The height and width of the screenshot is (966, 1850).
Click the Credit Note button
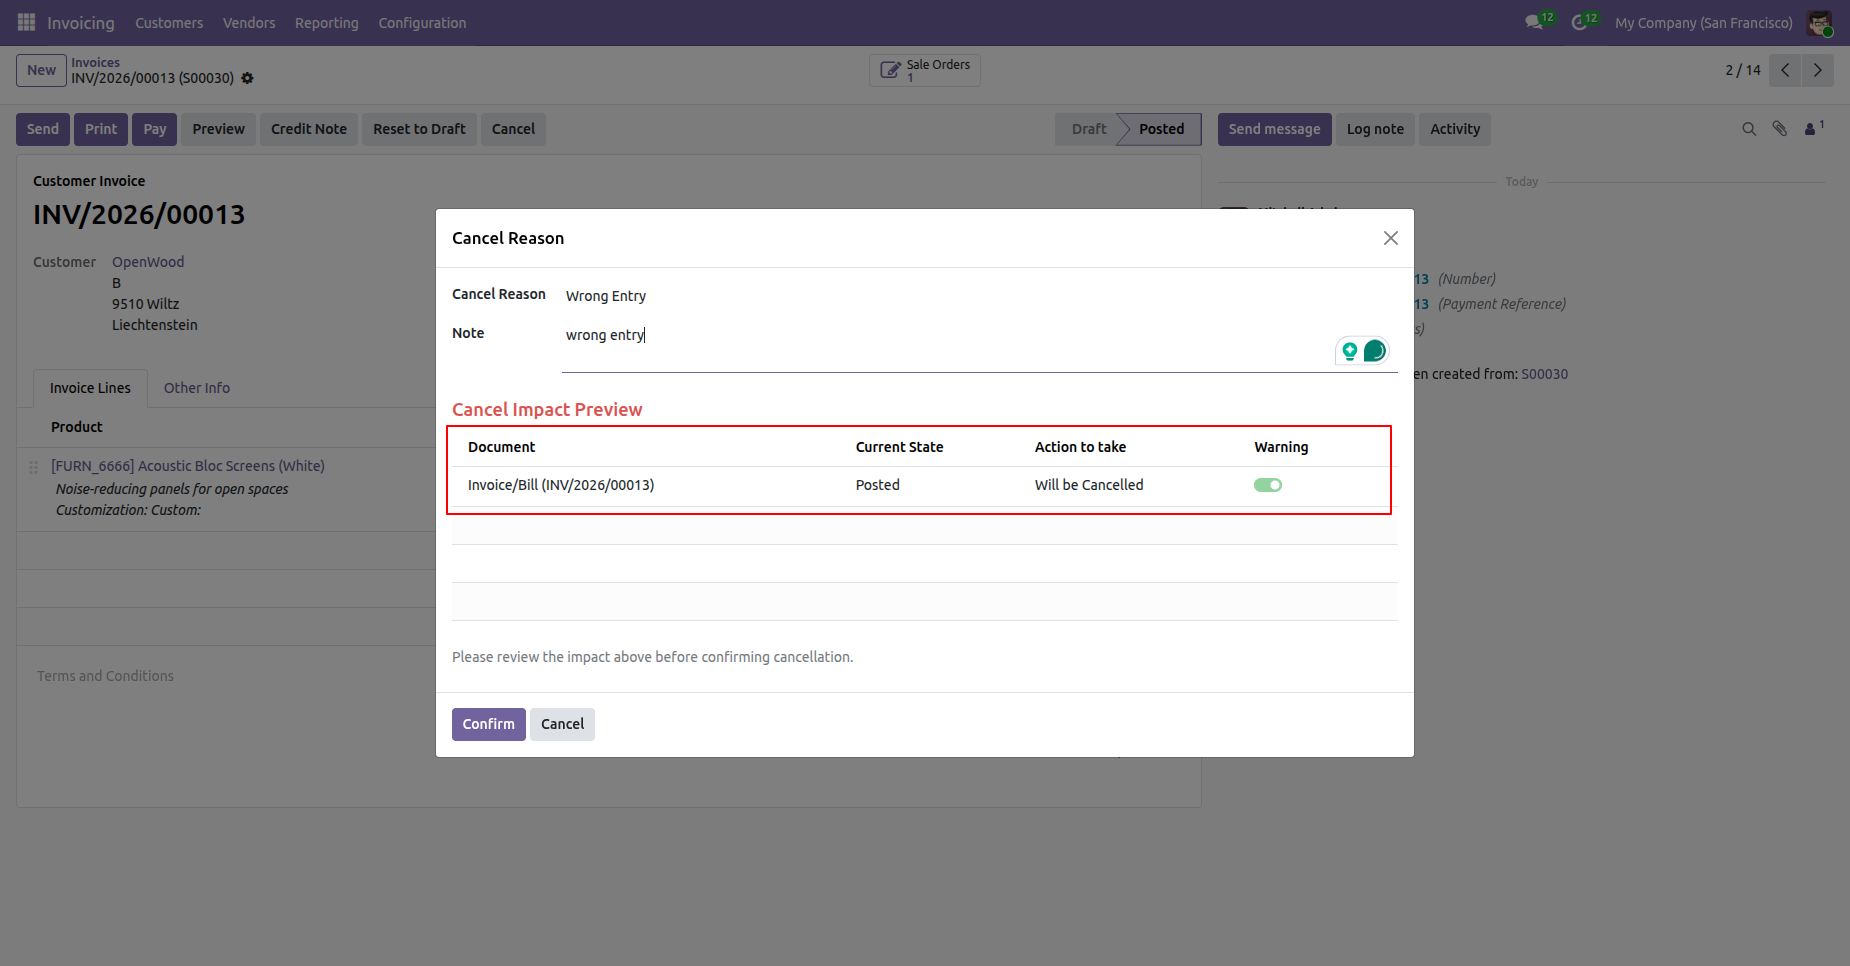pos(309,129)
